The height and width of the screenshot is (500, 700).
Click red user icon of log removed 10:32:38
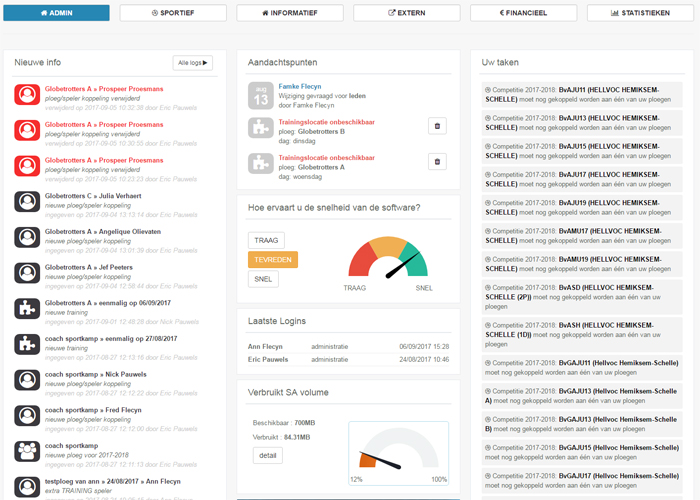(27, 95)
